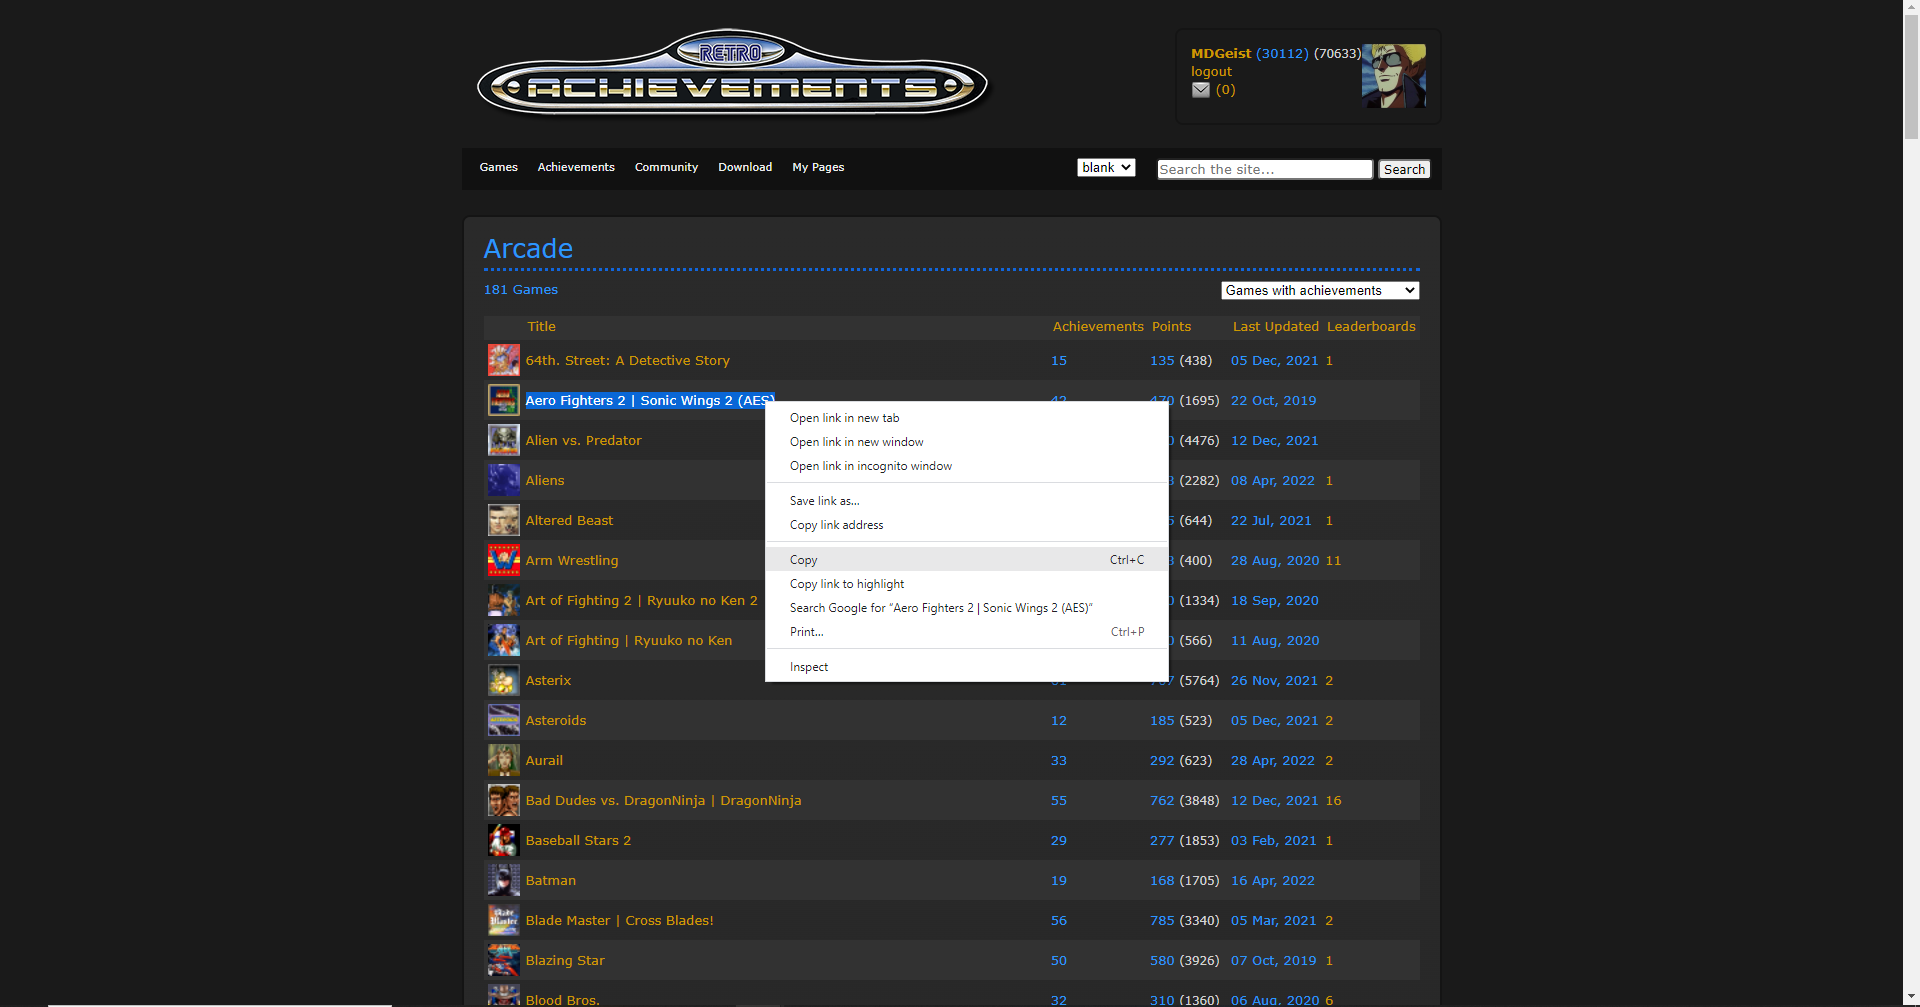
Task: Select Copy link to highlight
Action: pyautogui.click(x=967, y=584)
